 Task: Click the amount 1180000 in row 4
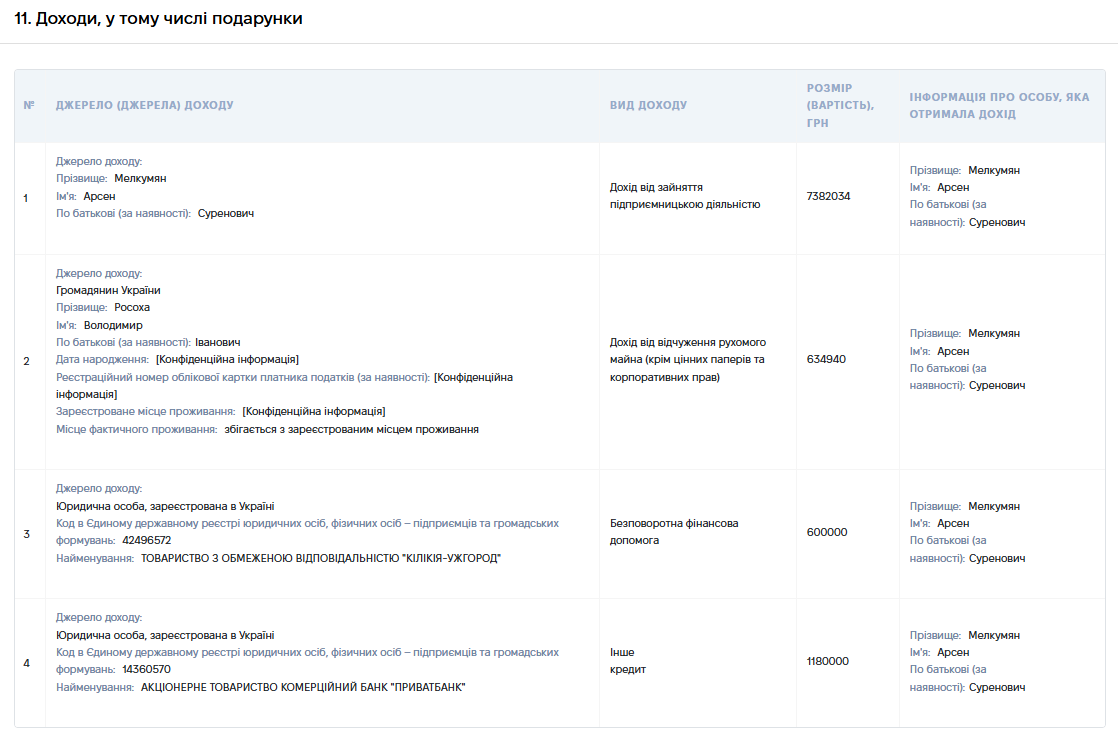(x=827, y=661)
